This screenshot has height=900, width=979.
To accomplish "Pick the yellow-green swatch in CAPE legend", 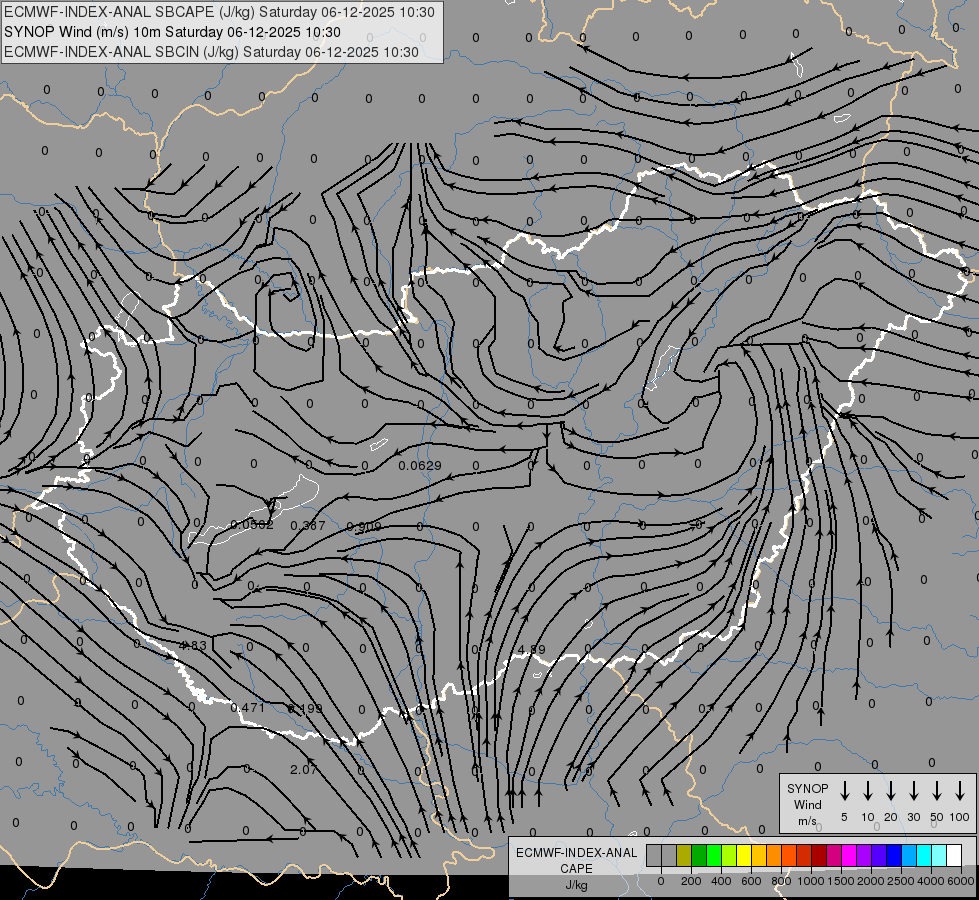I will (729, 855).
